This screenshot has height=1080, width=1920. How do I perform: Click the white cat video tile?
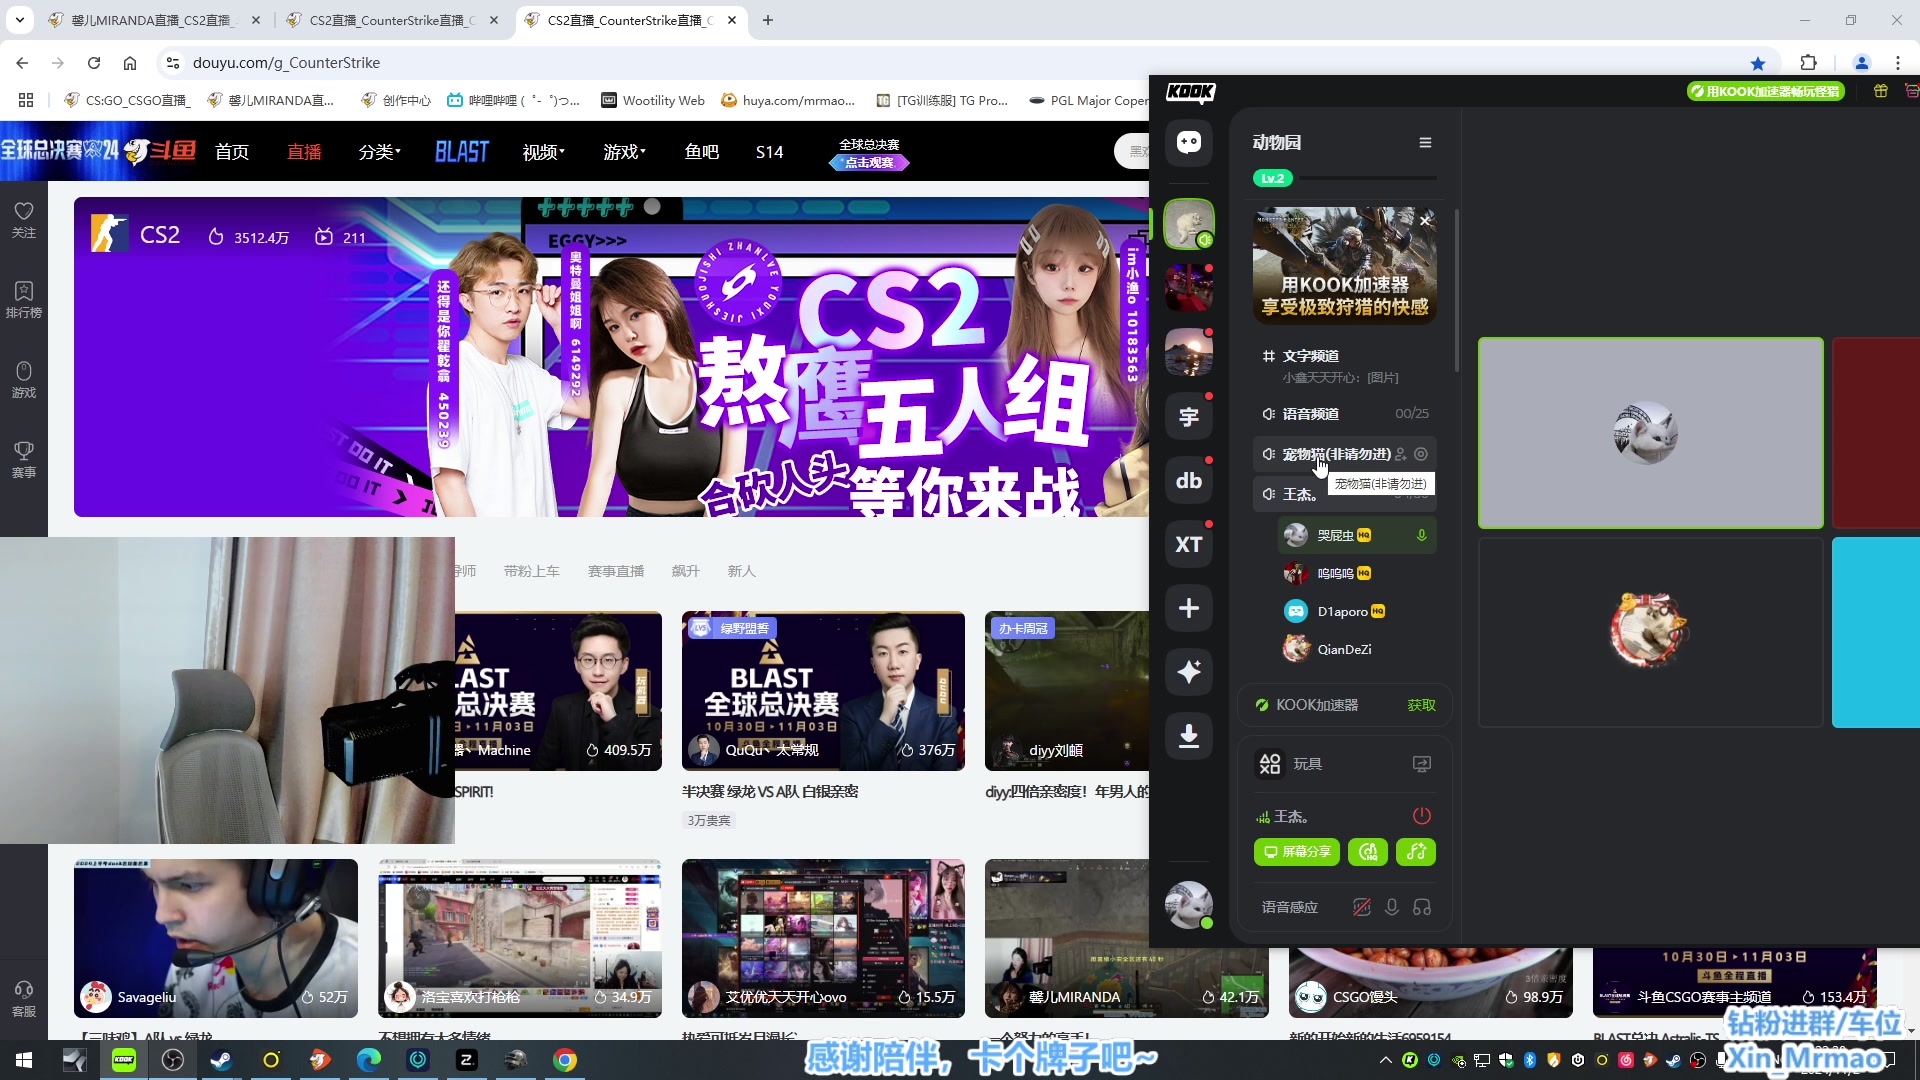pos(1650,433)
